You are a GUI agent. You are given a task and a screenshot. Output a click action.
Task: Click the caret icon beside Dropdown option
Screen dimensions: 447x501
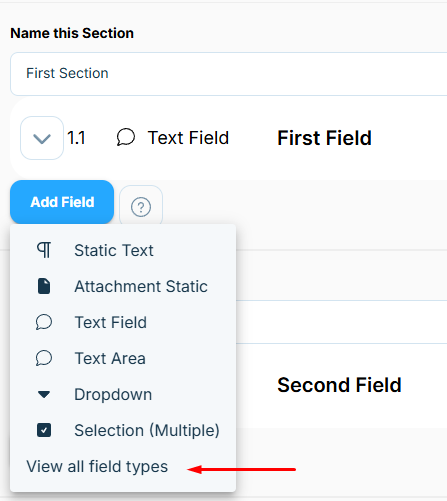point(44,395)
